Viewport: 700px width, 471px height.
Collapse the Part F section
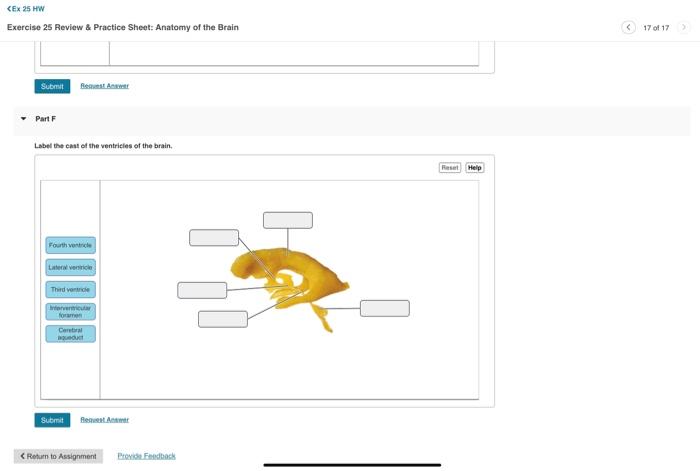24,119
